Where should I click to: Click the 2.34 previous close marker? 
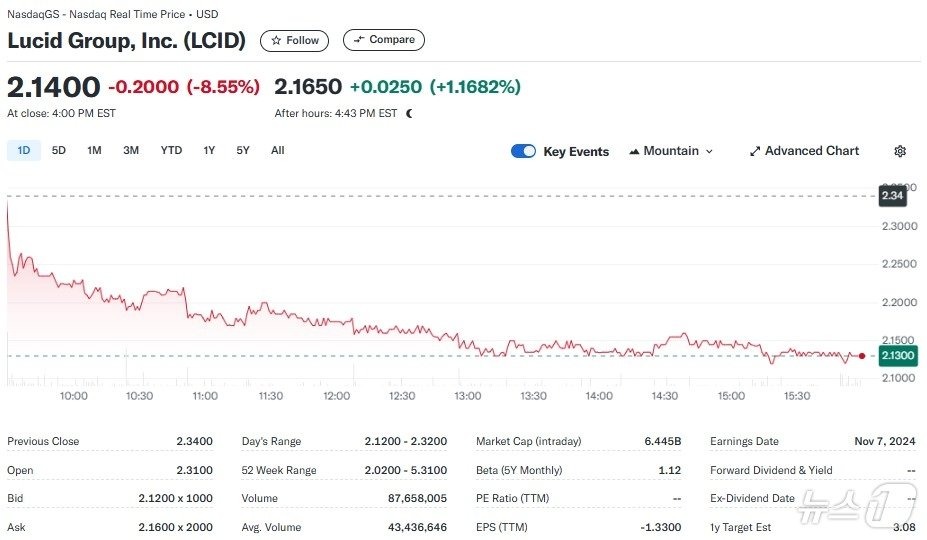coord(892,196)
